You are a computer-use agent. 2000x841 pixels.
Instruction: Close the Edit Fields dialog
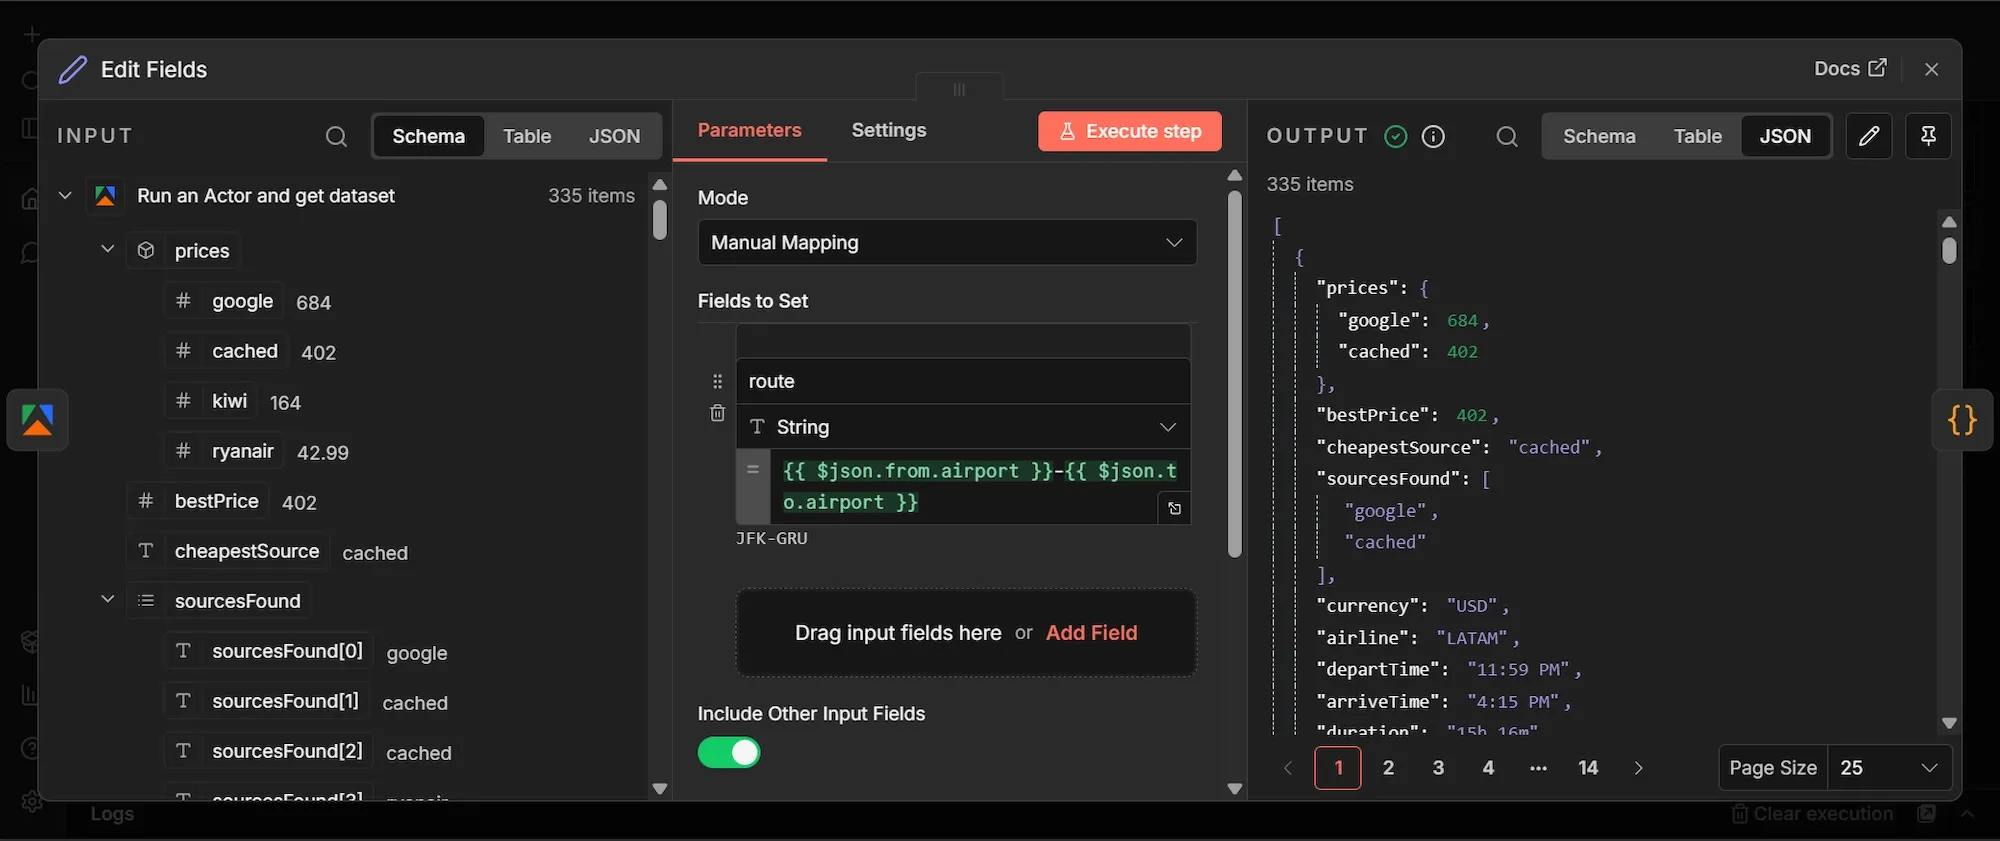tap(1931, 69)
